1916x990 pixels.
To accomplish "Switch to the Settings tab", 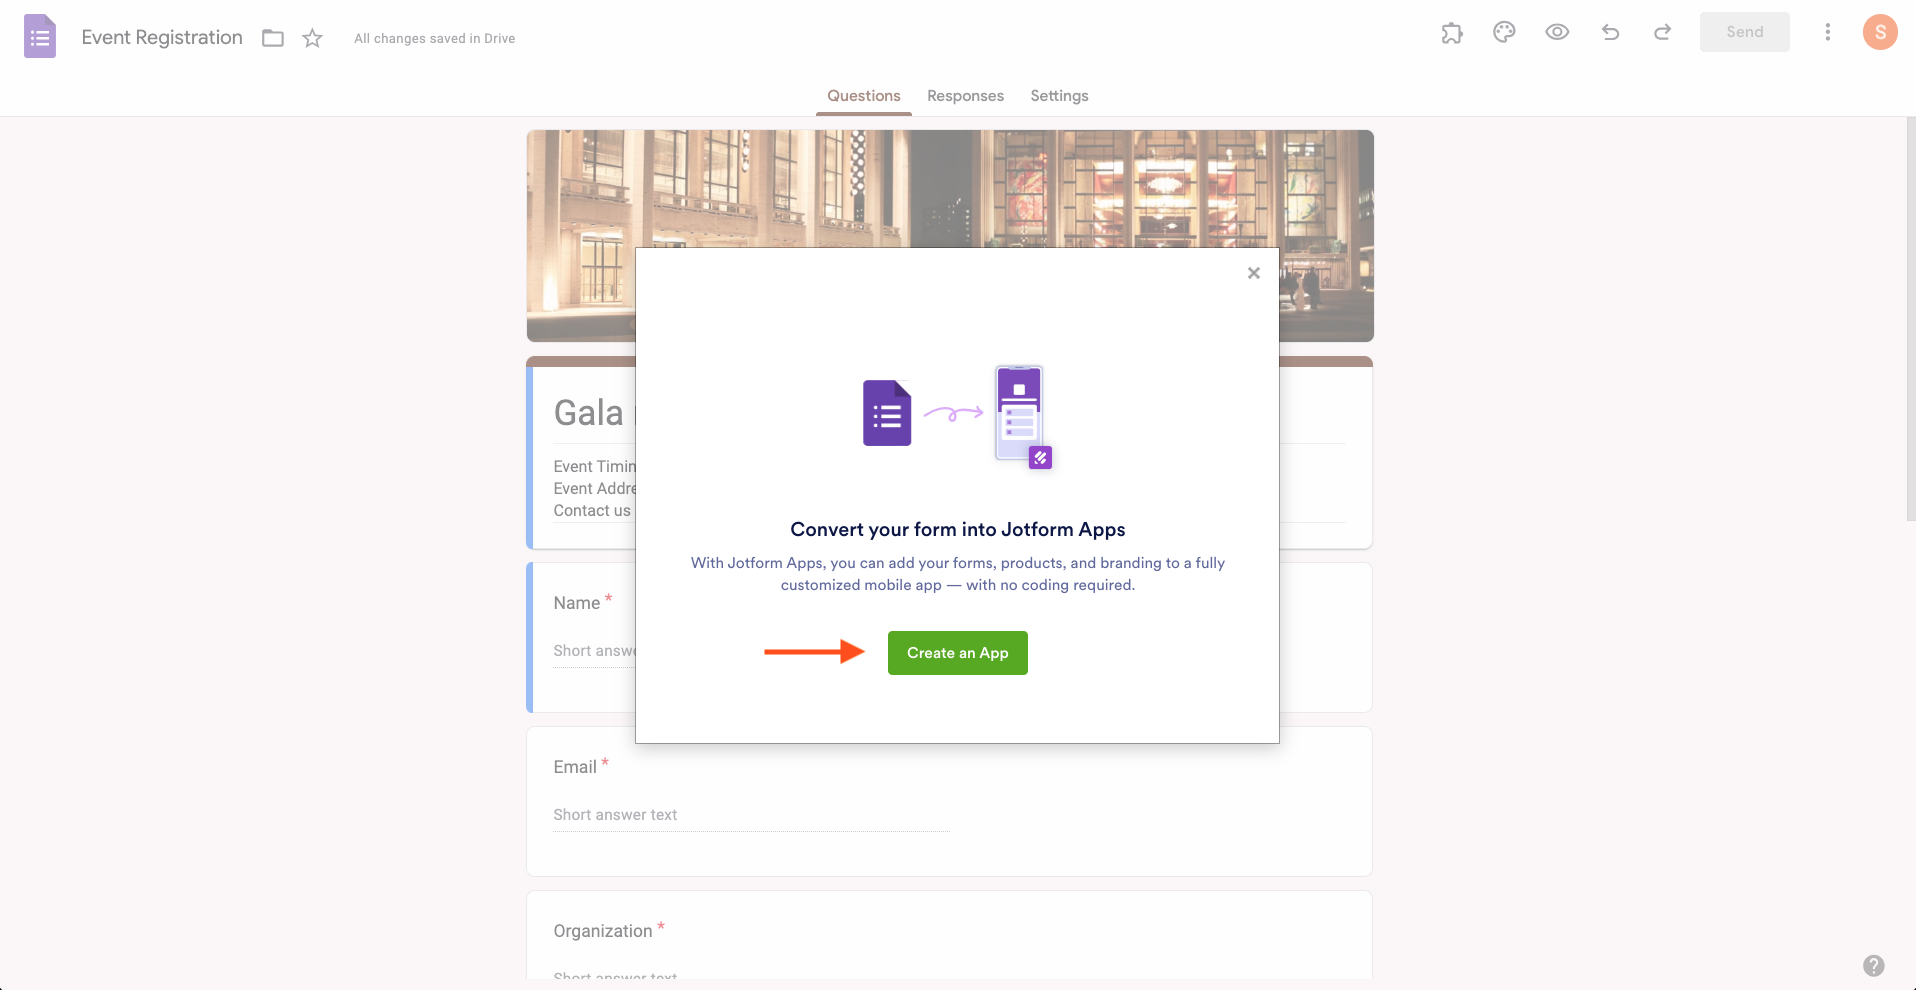I will [x=1059, y=96].
